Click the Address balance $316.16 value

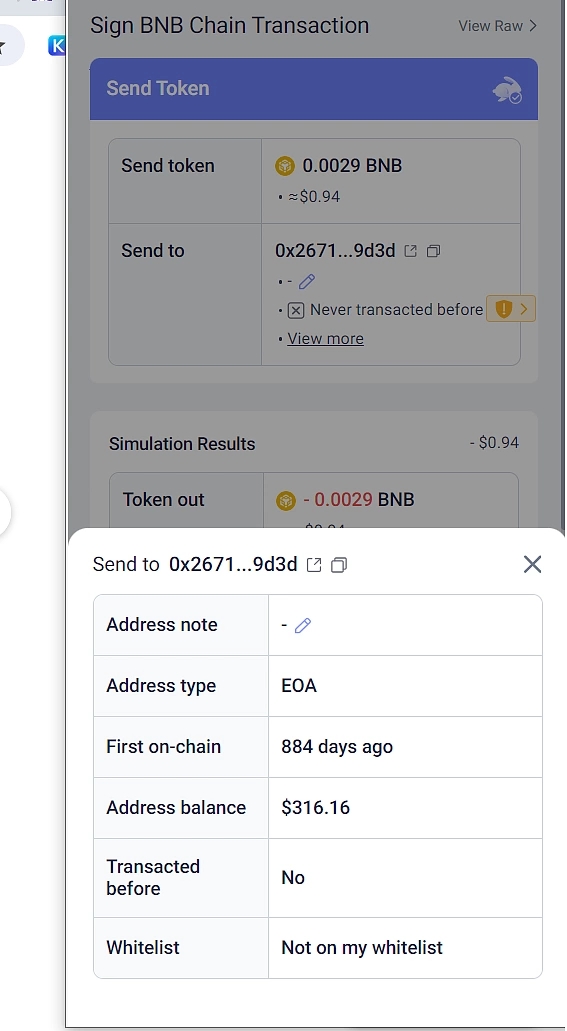pos(316,807)
